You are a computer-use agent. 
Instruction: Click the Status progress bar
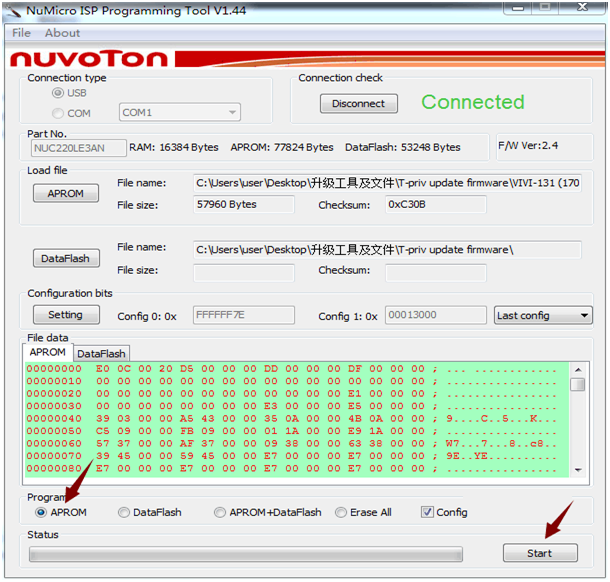pos(246,554)
